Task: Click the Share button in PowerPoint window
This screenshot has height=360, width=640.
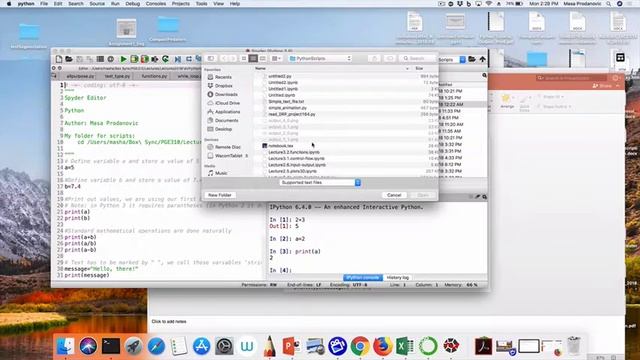Action: pyautogui.click(x=602, y=86)
